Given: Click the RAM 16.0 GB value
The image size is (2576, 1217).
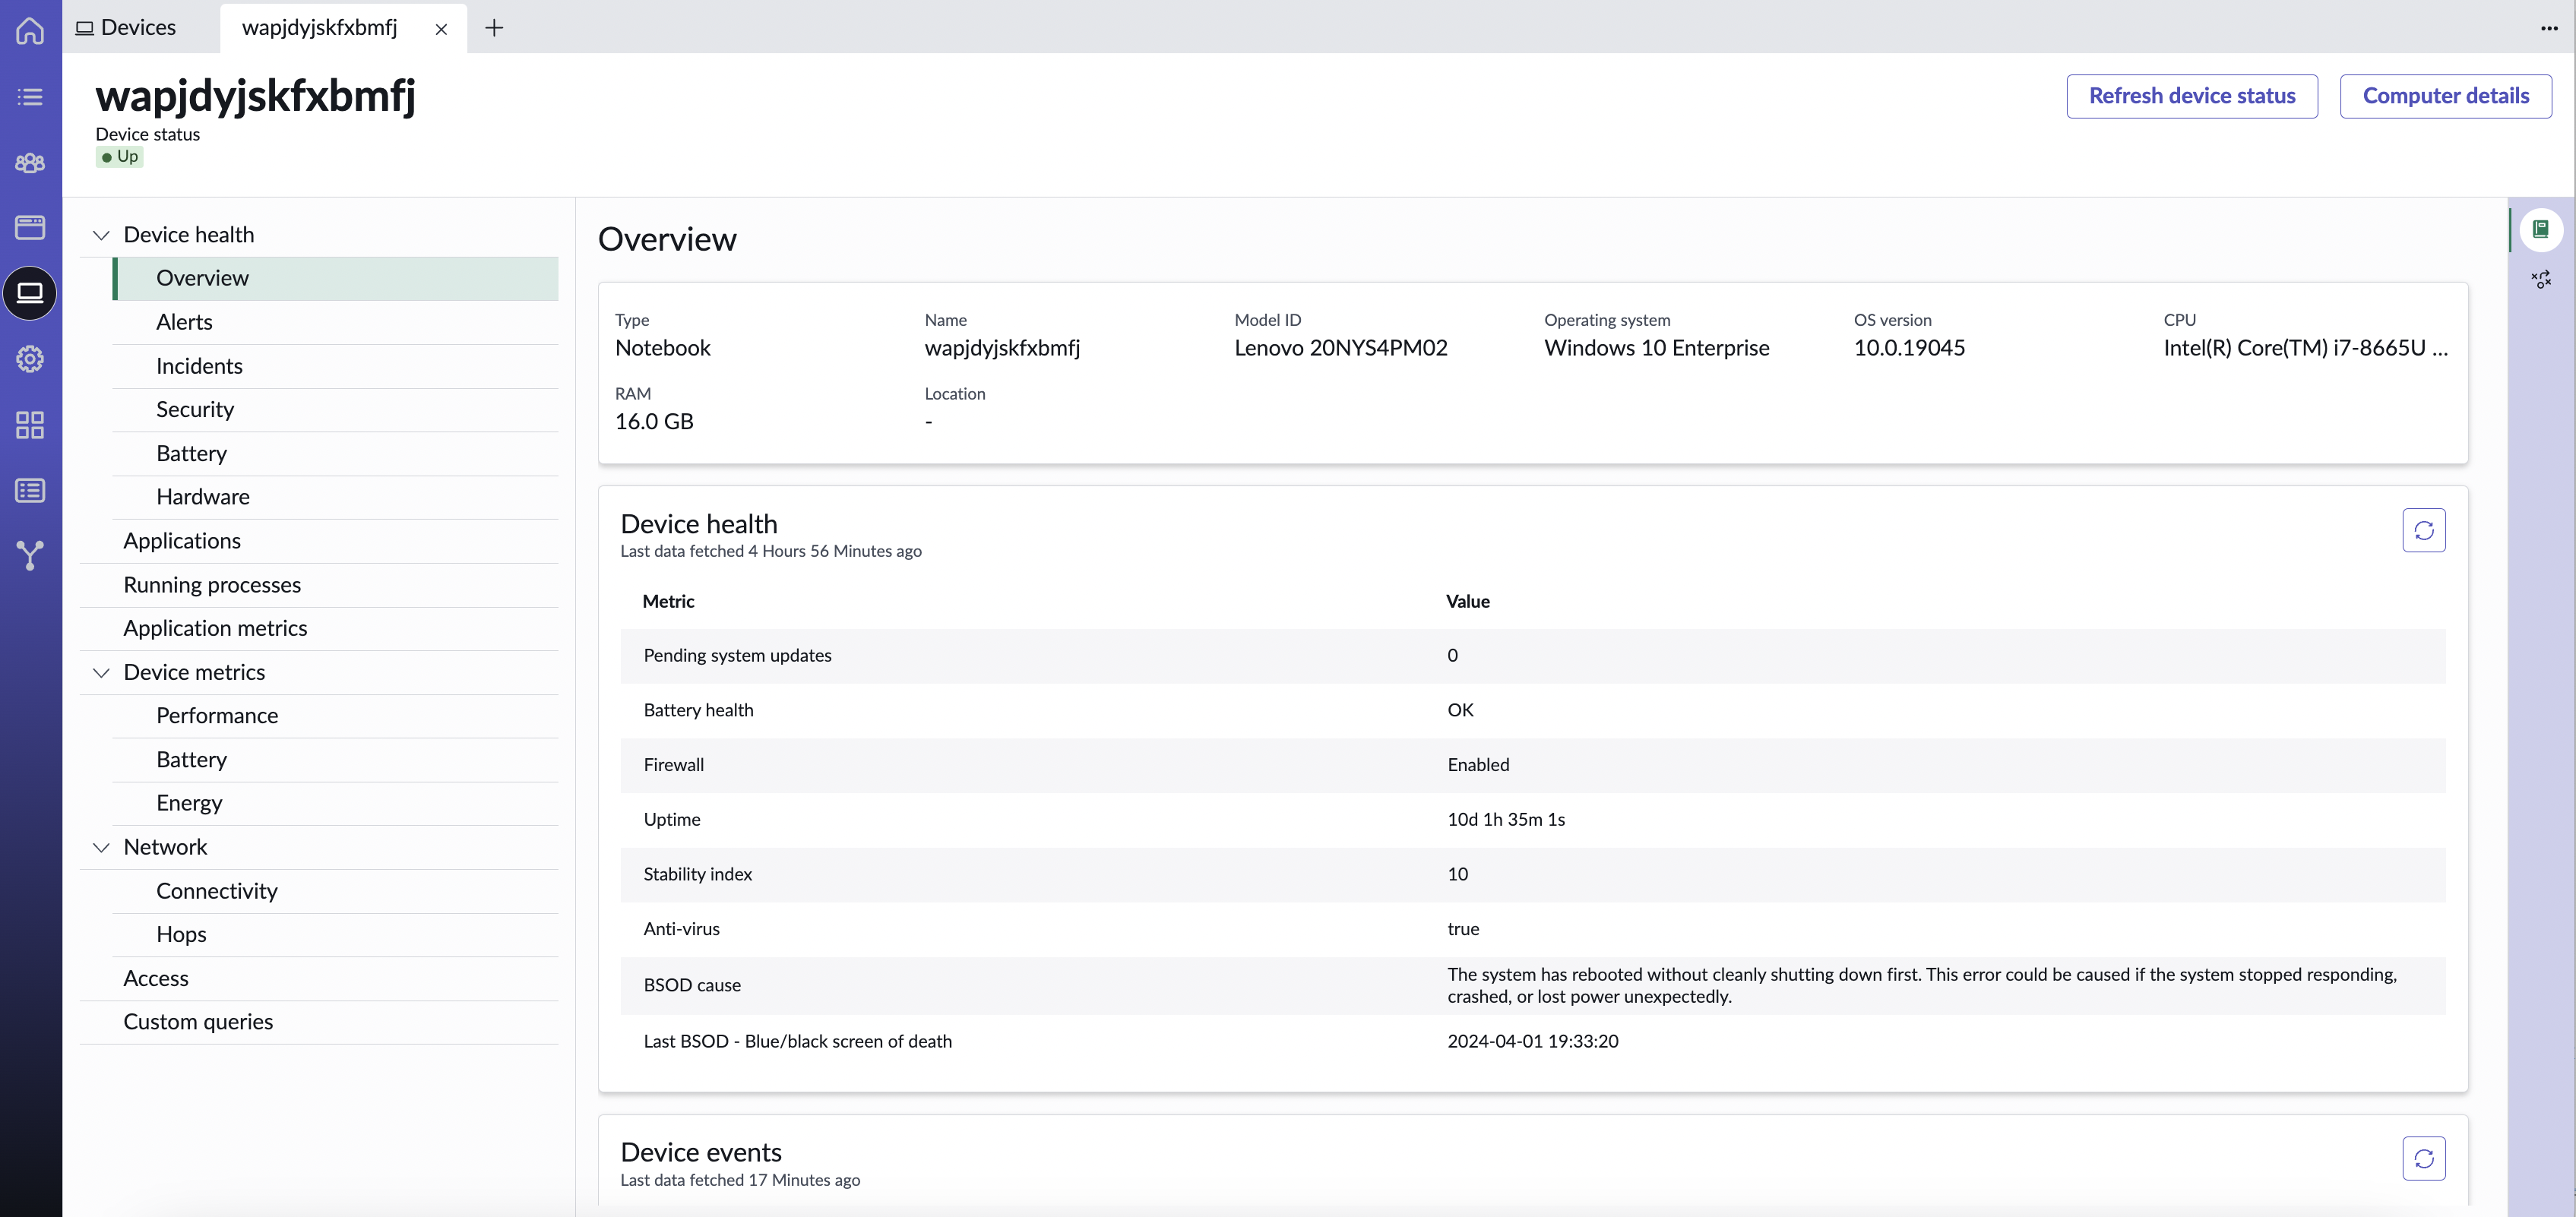Looking at the screenshot, I should tap(654, 422).
